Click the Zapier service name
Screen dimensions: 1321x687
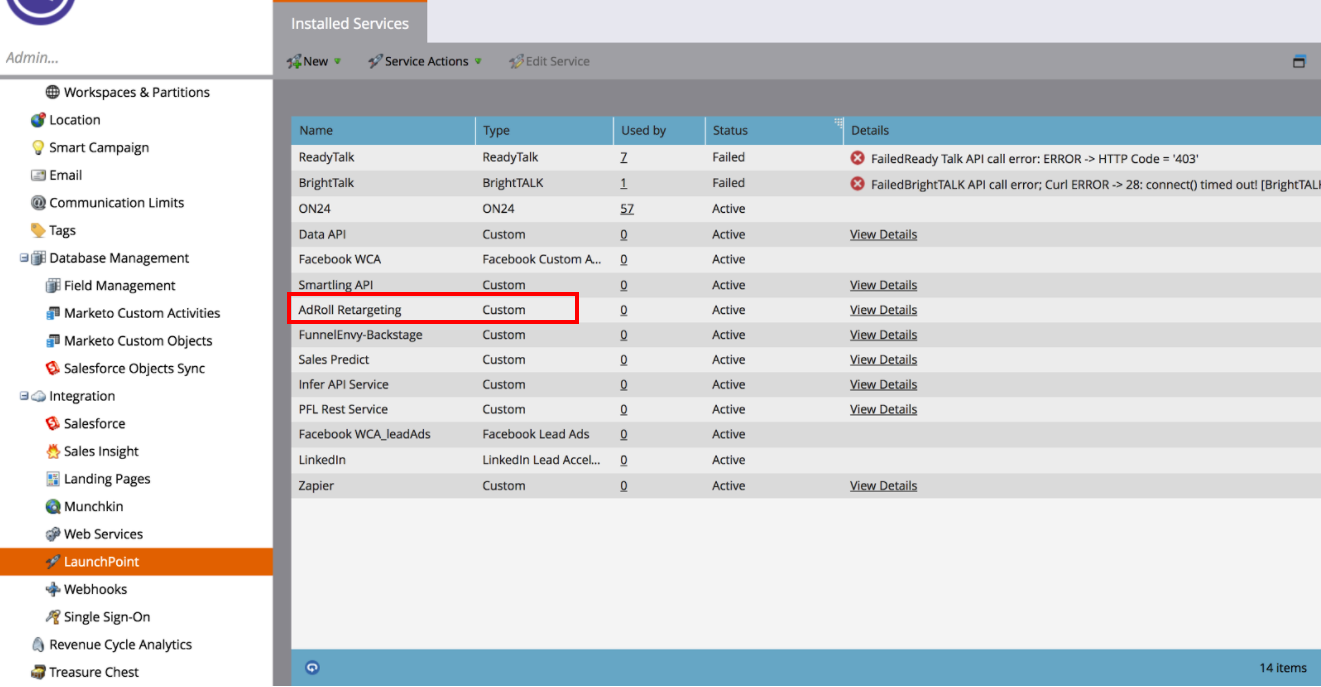316,486
